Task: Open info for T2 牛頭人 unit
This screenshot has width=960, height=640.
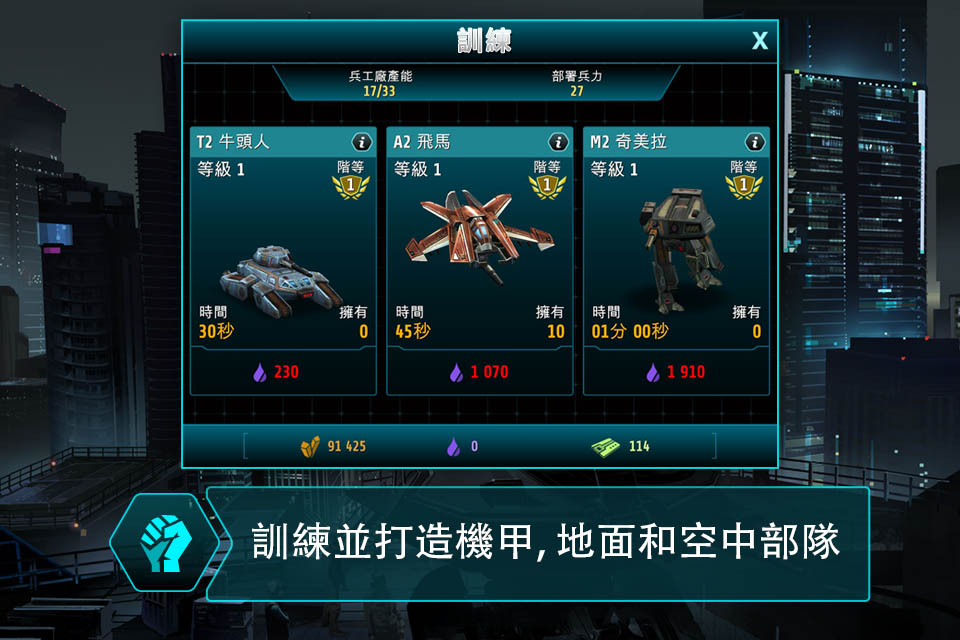Action: pyautogui.click(x=361, y=143)
